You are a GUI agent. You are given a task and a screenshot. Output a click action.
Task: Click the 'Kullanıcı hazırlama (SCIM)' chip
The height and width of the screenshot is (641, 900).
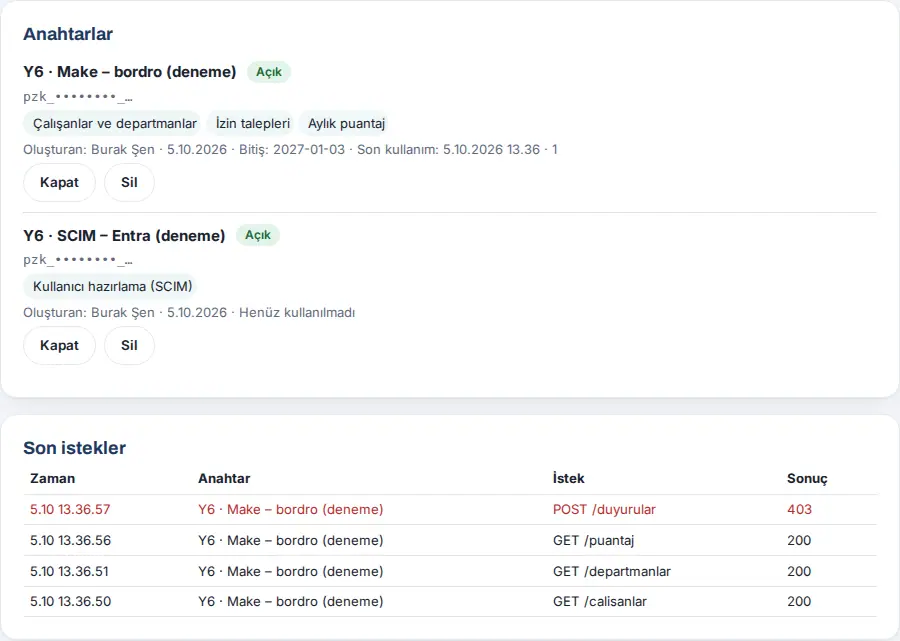point(112,286)
